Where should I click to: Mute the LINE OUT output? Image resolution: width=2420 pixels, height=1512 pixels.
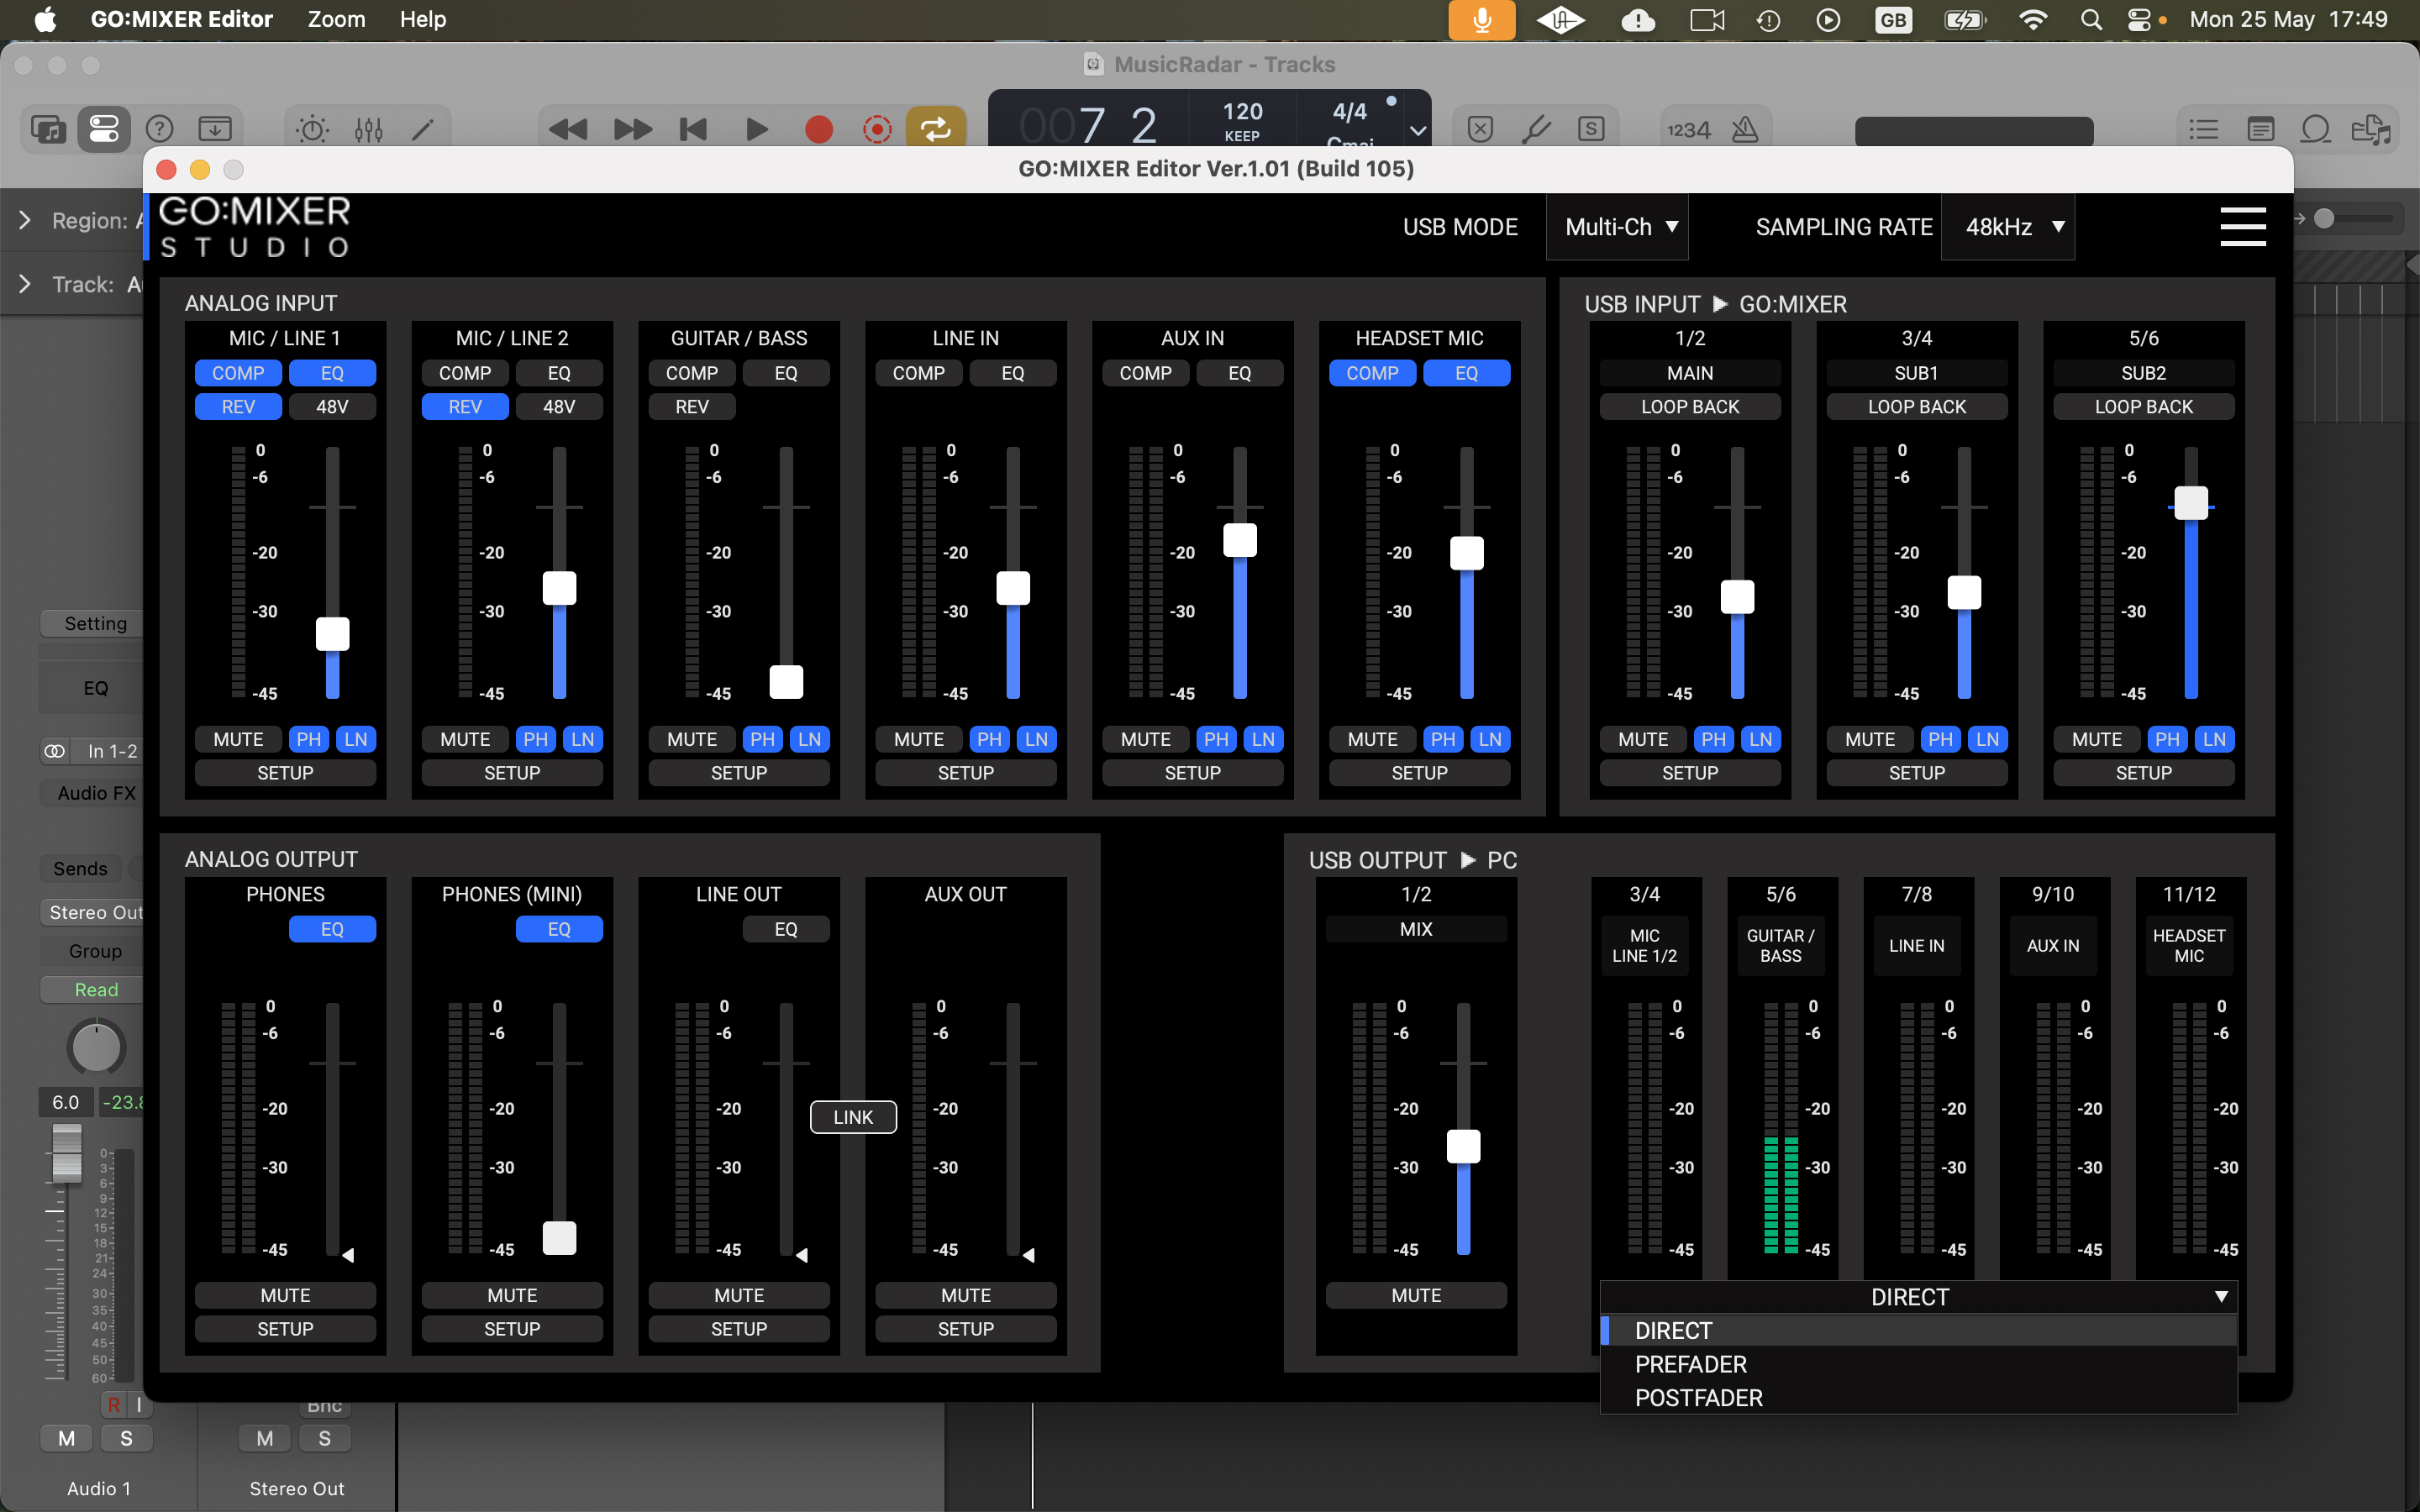point(739,1295)
